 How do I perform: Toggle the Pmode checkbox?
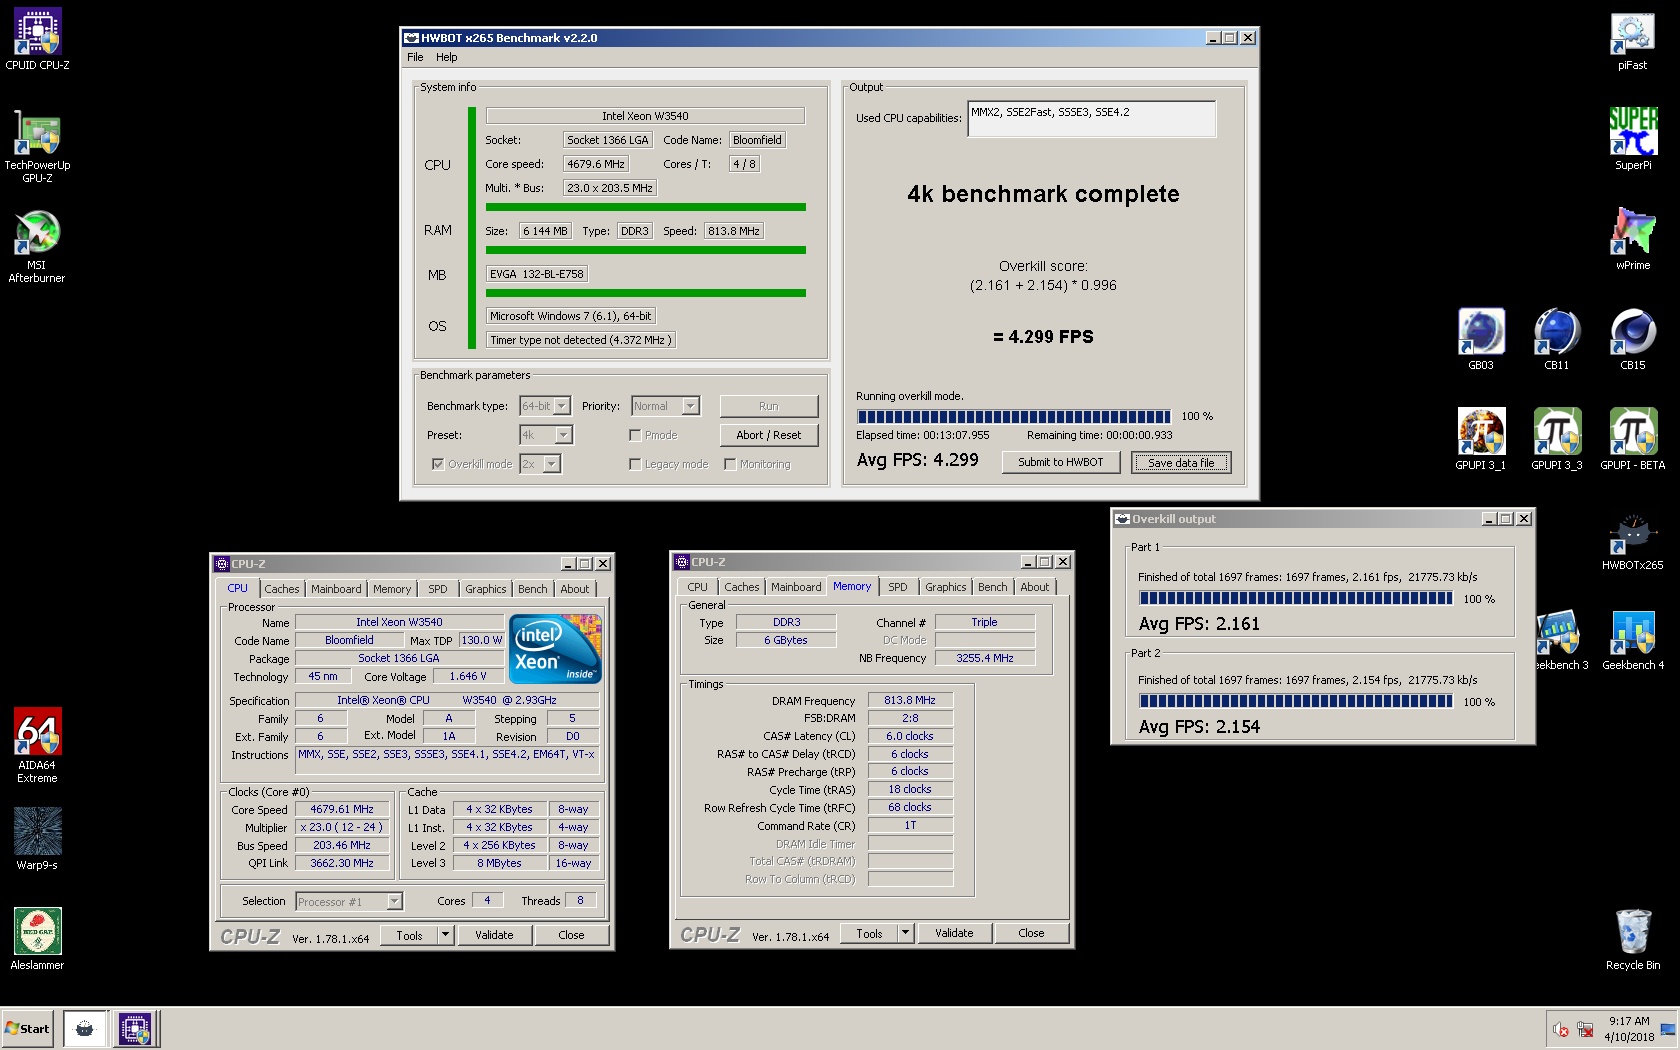pos(635,435)
